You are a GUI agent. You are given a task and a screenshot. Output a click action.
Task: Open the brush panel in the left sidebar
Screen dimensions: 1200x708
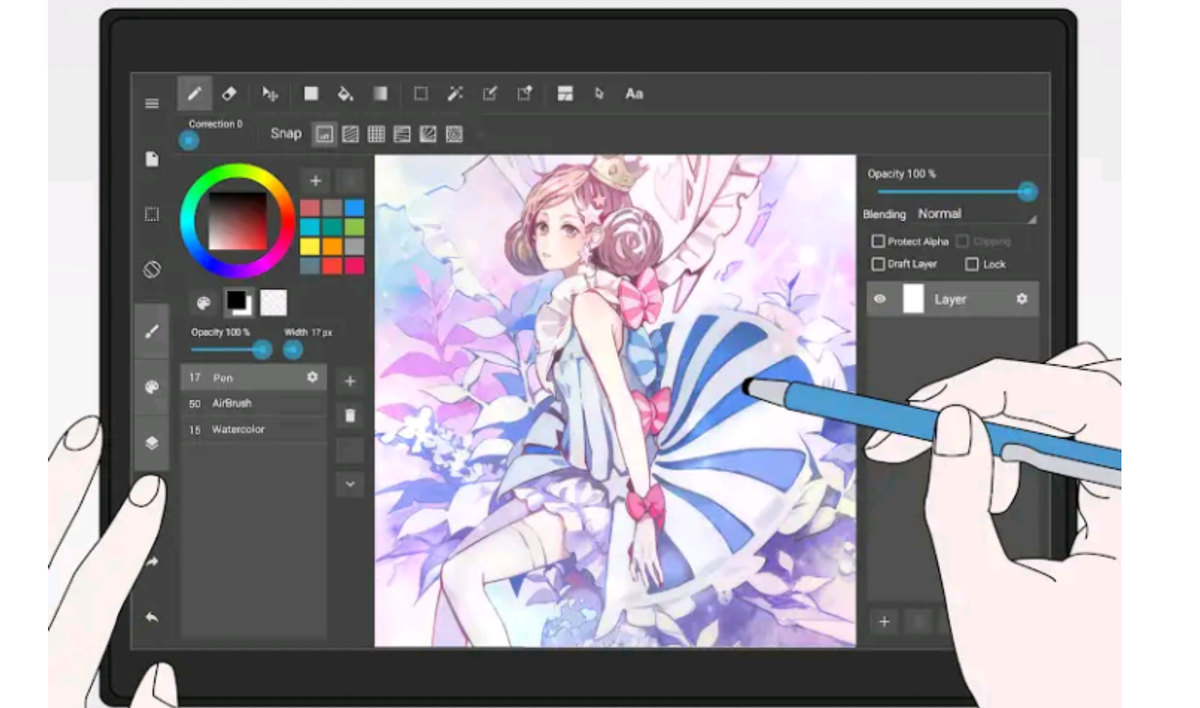(x=151, y=331)
